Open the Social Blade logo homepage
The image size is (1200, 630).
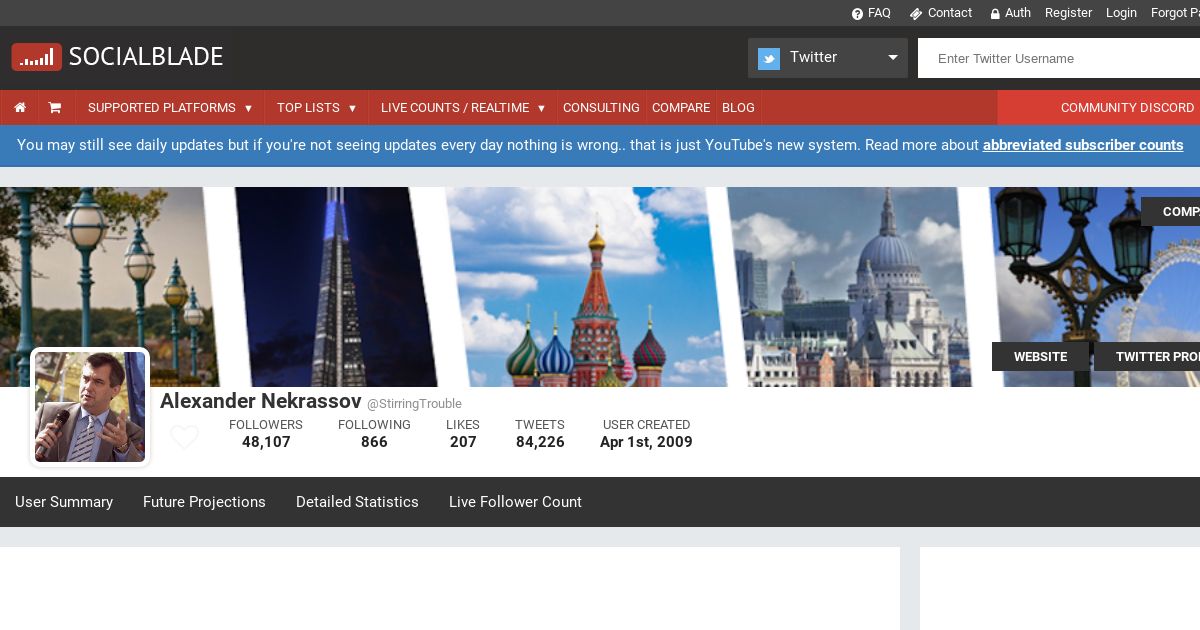click(118, 57)
